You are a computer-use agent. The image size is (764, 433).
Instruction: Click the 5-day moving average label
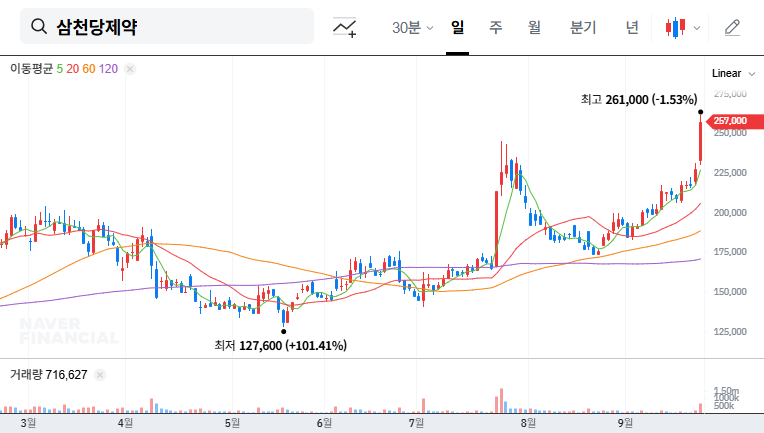59,69
